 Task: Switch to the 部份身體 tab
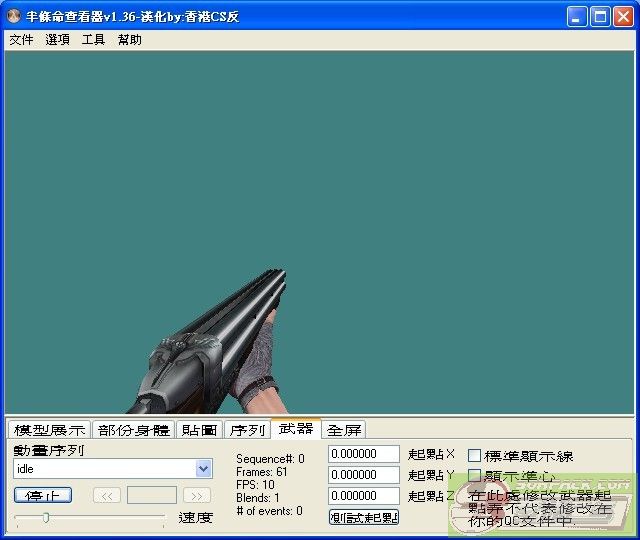point(133,430)
